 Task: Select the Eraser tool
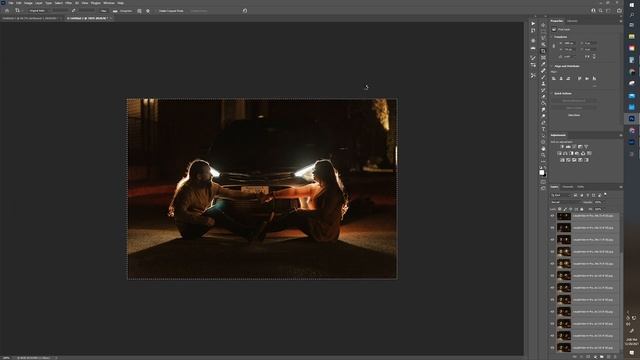tap(543, 96)
